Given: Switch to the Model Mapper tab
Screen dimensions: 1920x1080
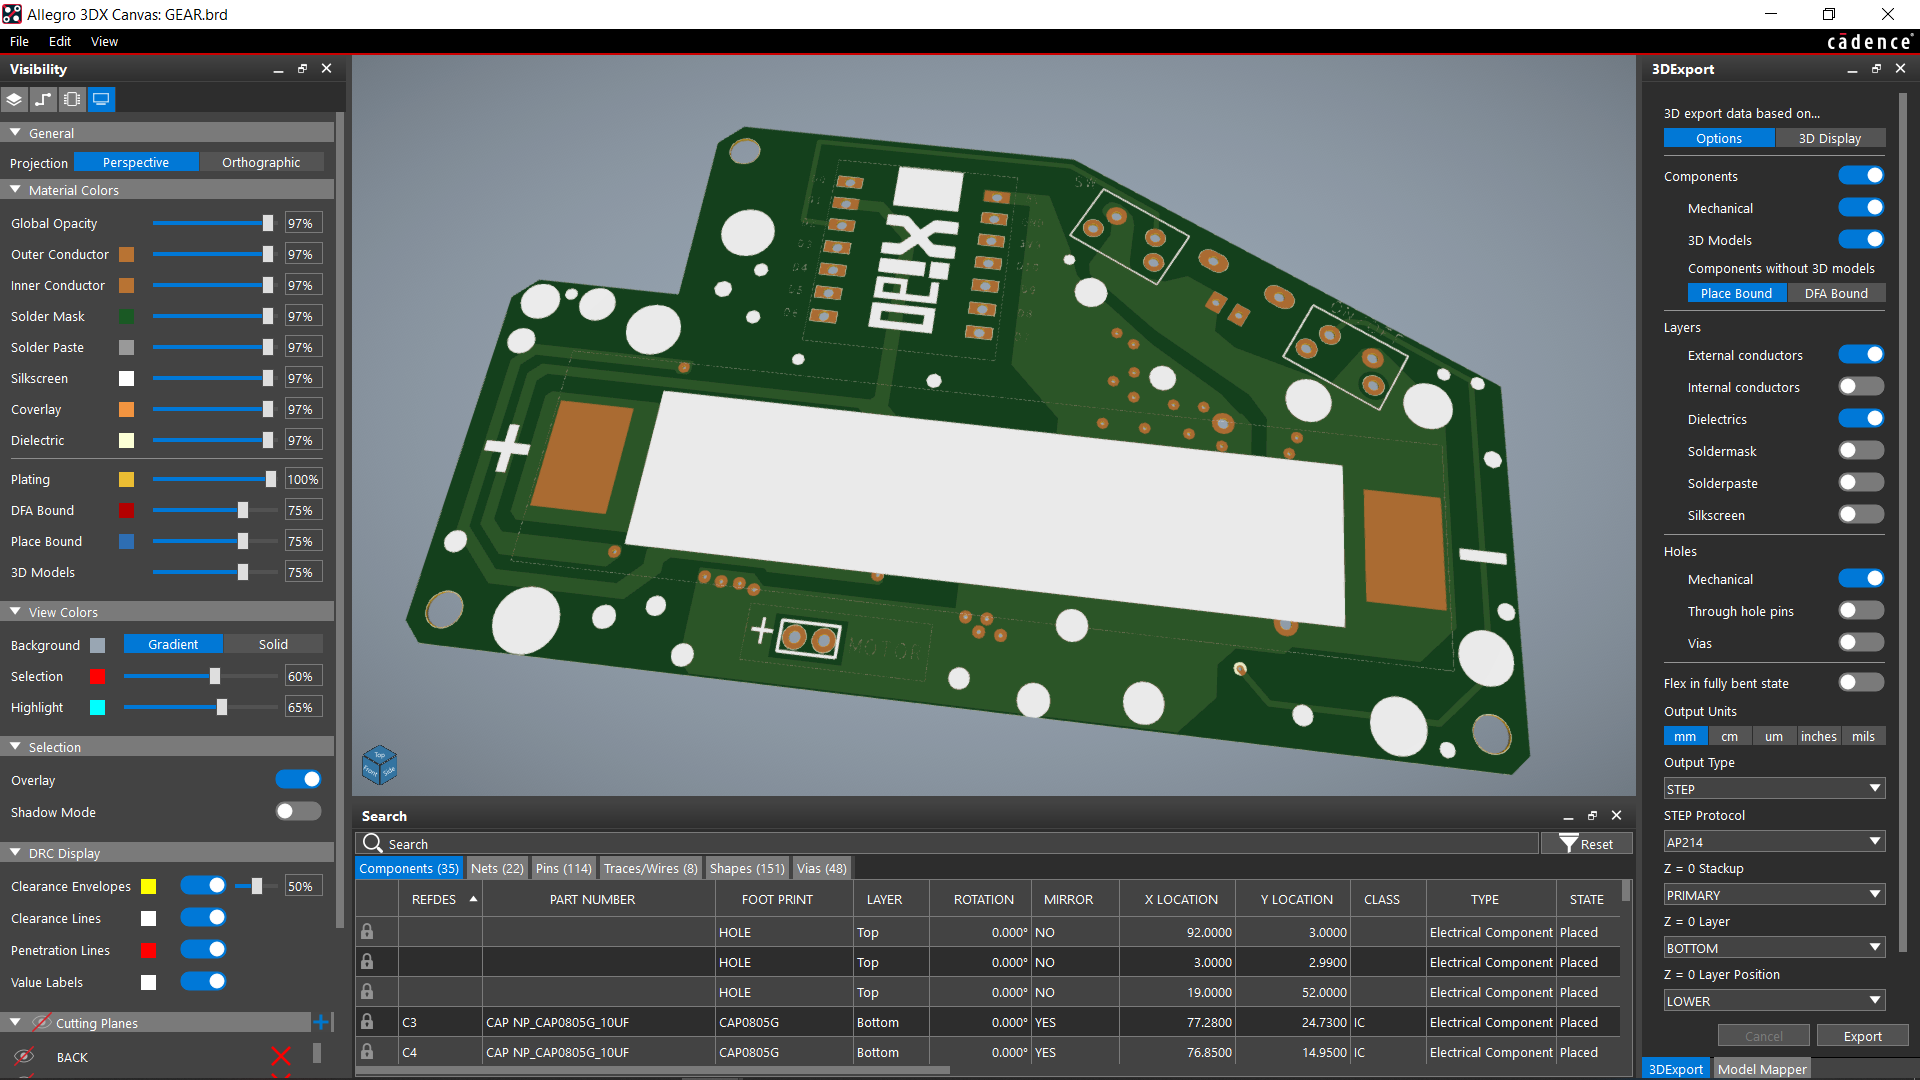Looking at the screenshot, I should coord(1762,1069).
